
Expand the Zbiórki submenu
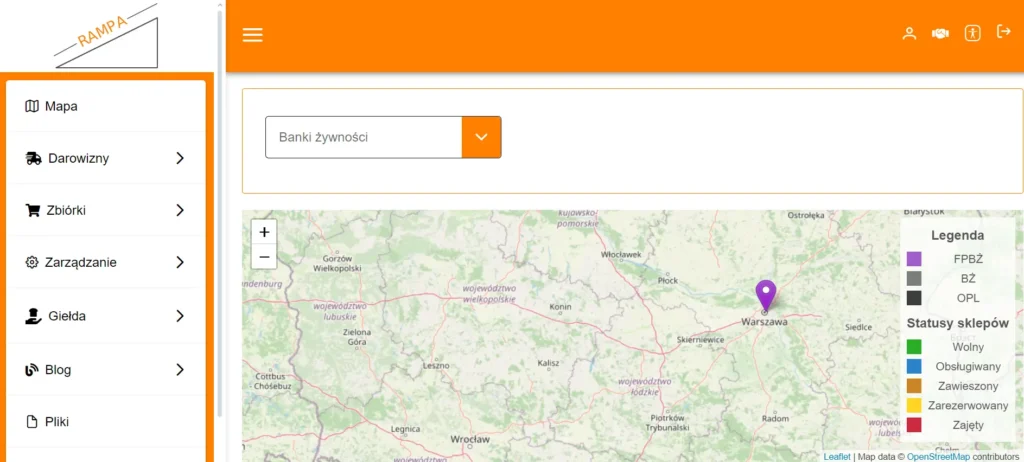(105, 210)
